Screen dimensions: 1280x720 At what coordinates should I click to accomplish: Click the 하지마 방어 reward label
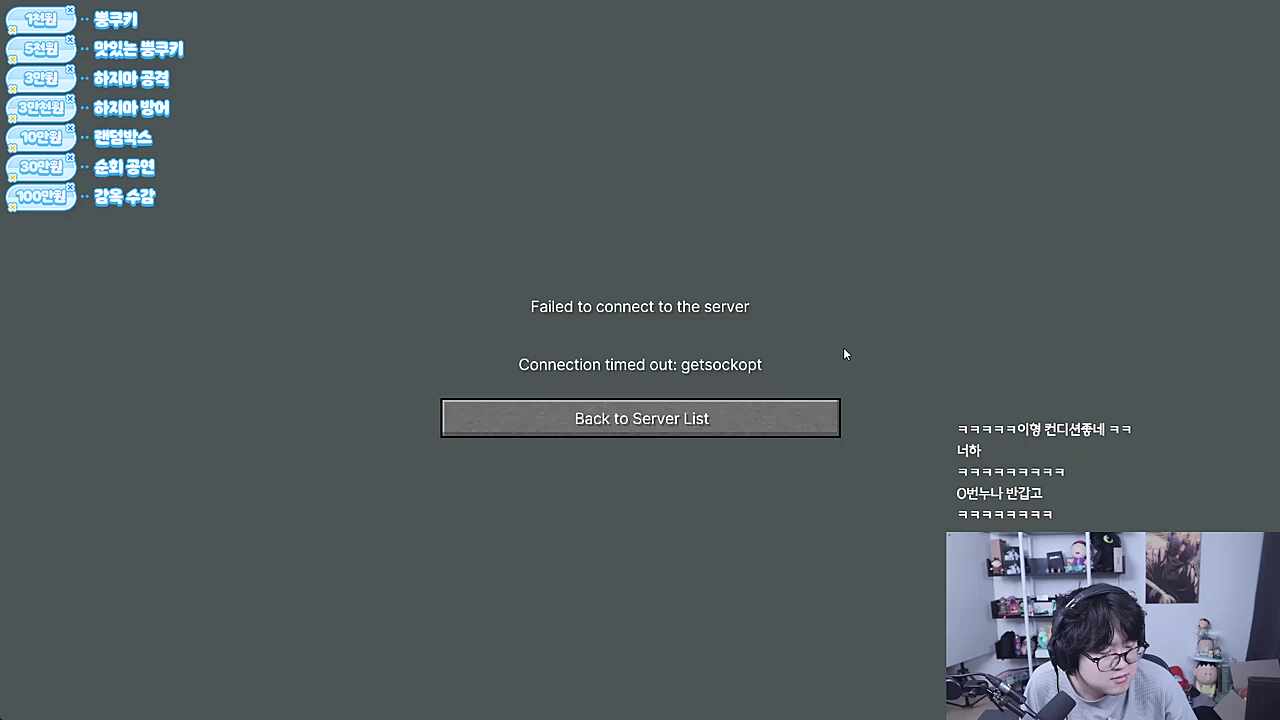(131, 108)
